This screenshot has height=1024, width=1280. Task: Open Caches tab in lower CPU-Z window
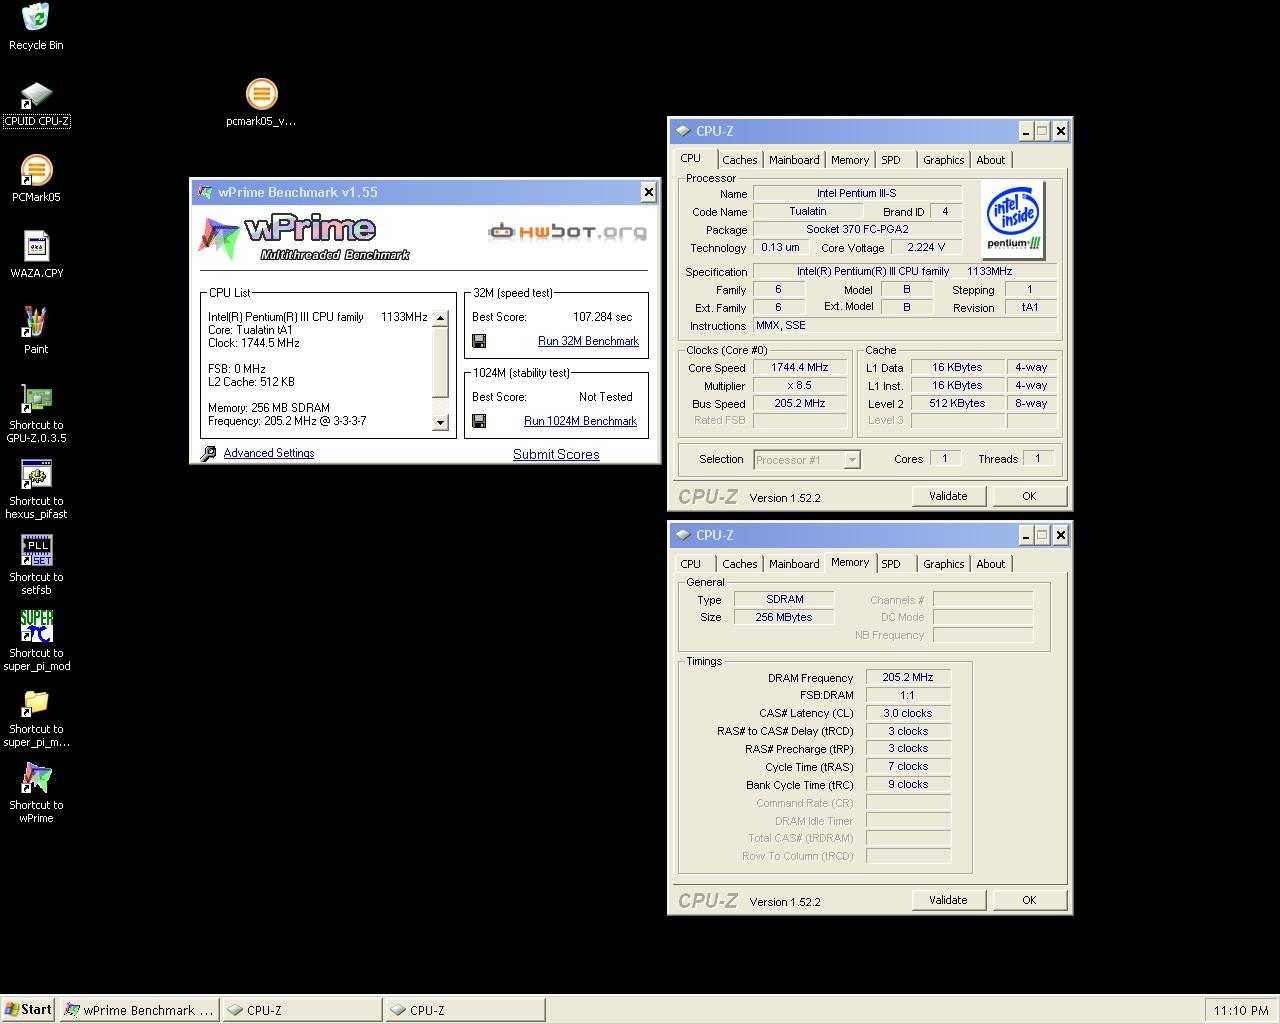pyautogui.click(x=740, y=564)
